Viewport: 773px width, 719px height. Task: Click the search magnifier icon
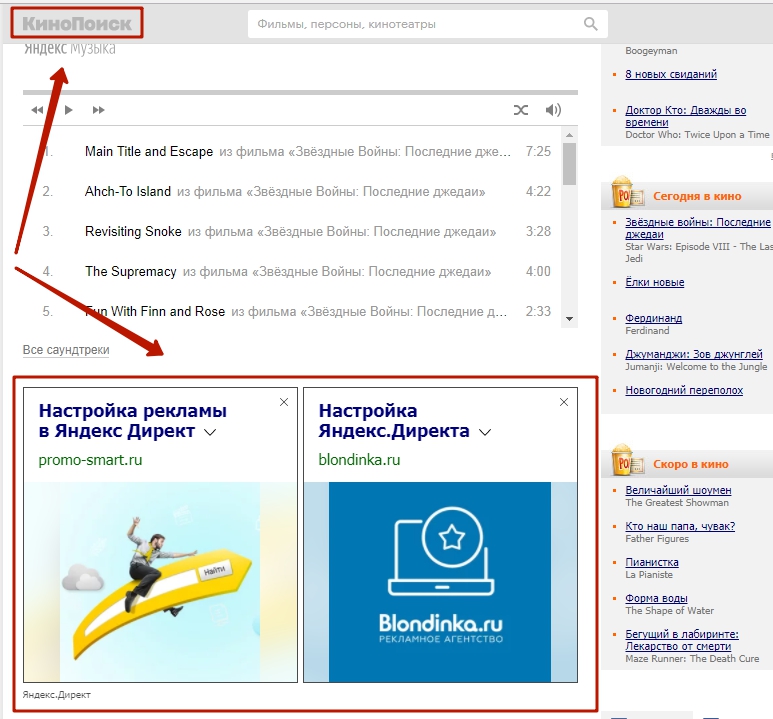[x=590, y=24]
